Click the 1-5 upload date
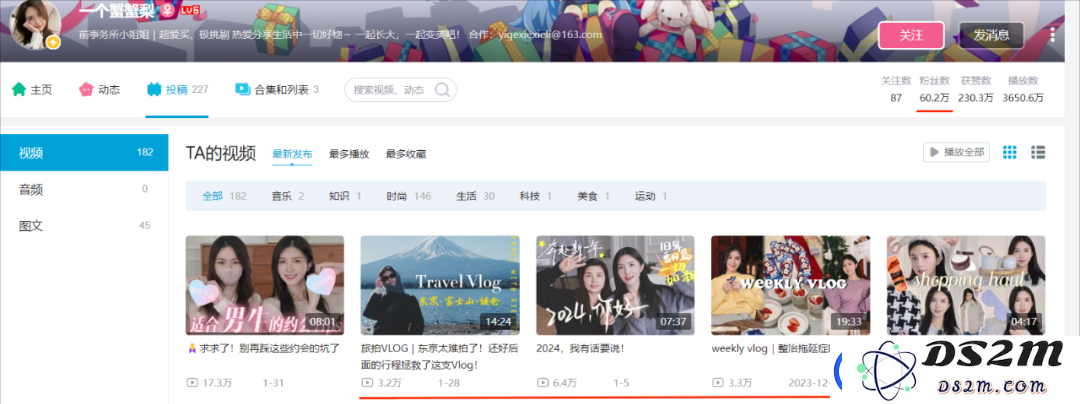This screenshot has height=404, width=1080. pos(621,383)
